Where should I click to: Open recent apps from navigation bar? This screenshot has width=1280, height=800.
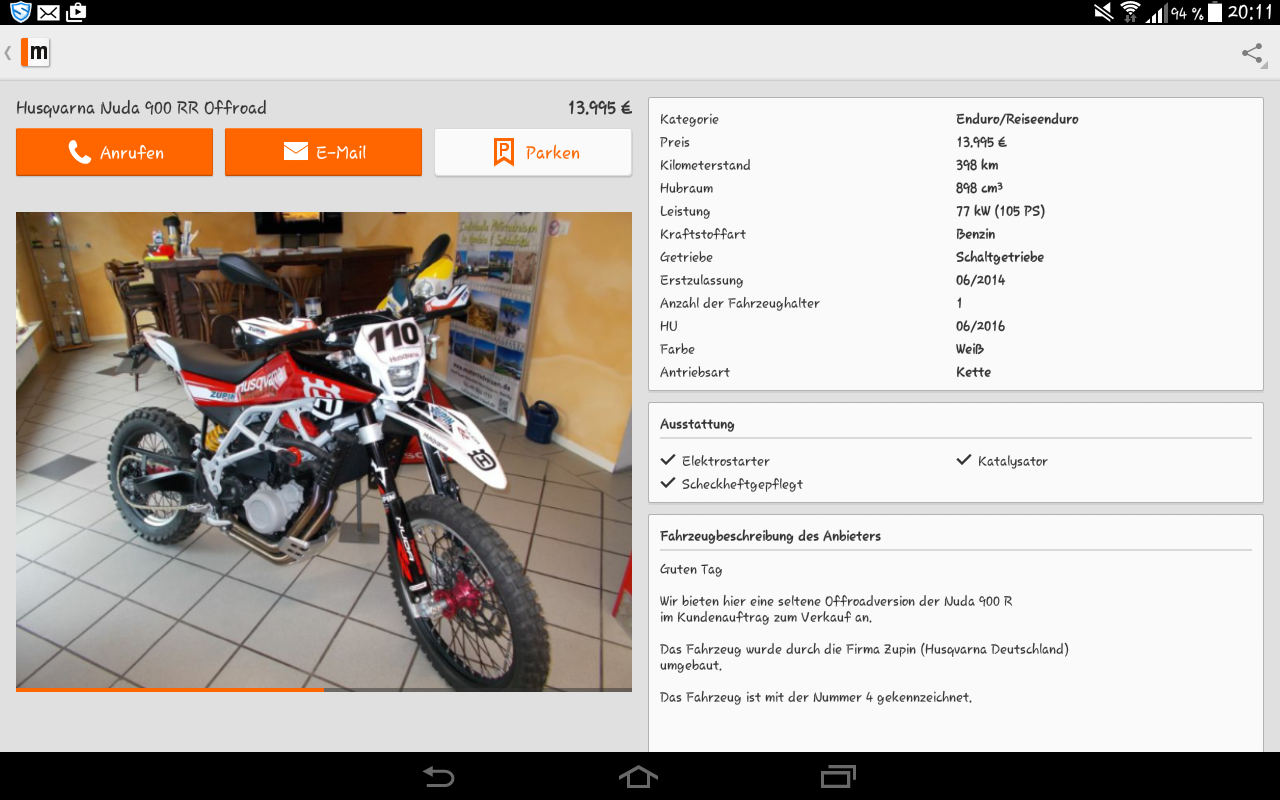[838, 776]
